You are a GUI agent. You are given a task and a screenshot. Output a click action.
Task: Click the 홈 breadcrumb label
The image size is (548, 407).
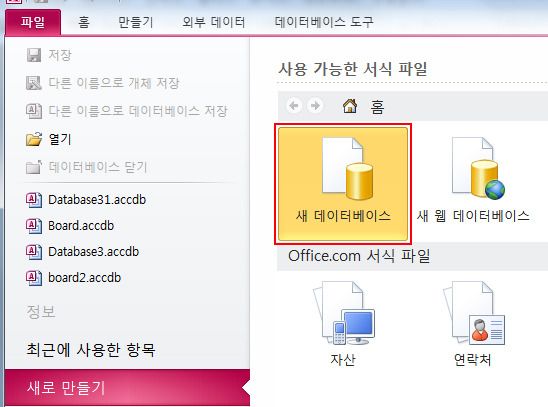pos(377,107)
